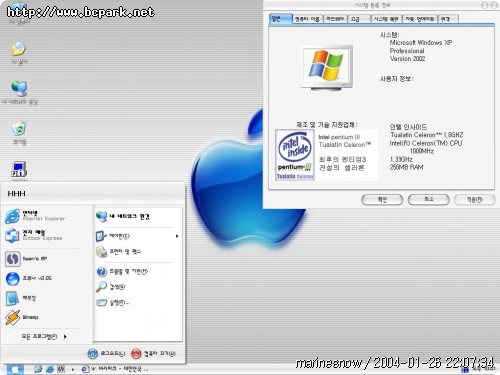Switch to the Remote (원격) tab
This screenshot has height=375, width=500.
click(448, 19)
